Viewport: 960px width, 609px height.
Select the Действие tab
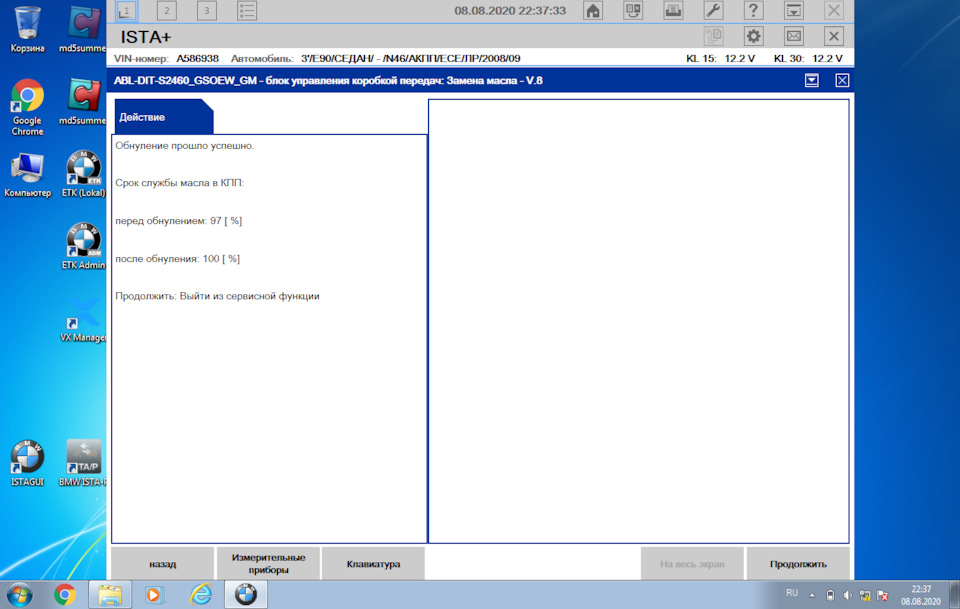click(163, 117)
